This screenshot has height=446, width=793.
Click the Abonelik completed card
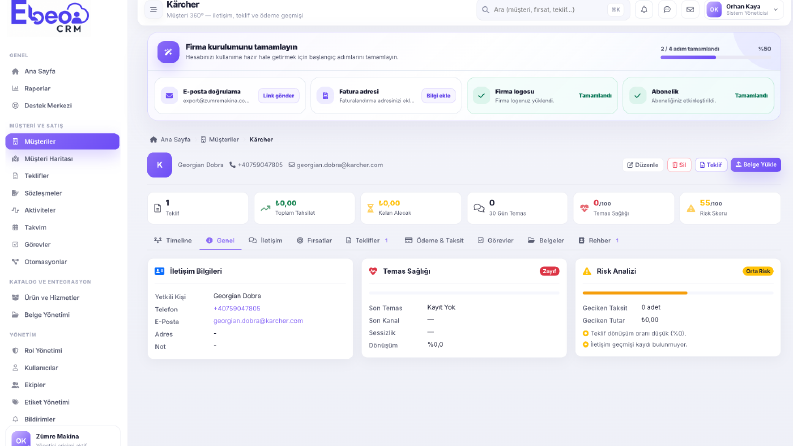coord(698,96)
